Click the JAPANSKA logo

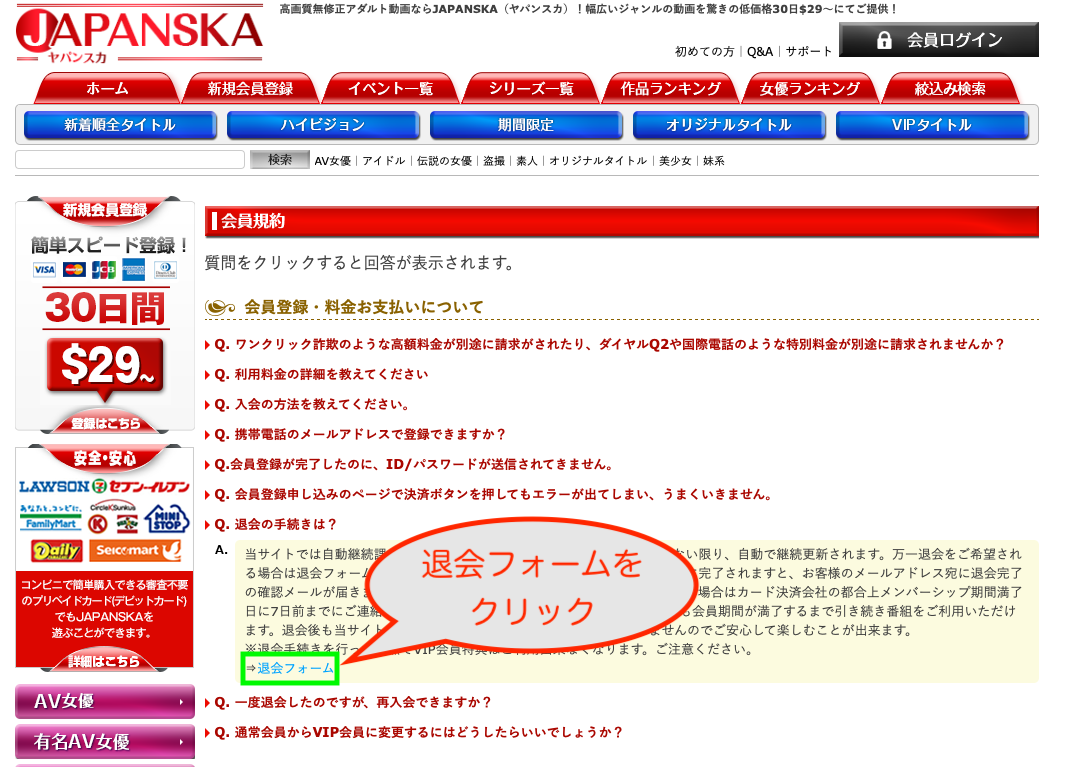pos(139,35)
